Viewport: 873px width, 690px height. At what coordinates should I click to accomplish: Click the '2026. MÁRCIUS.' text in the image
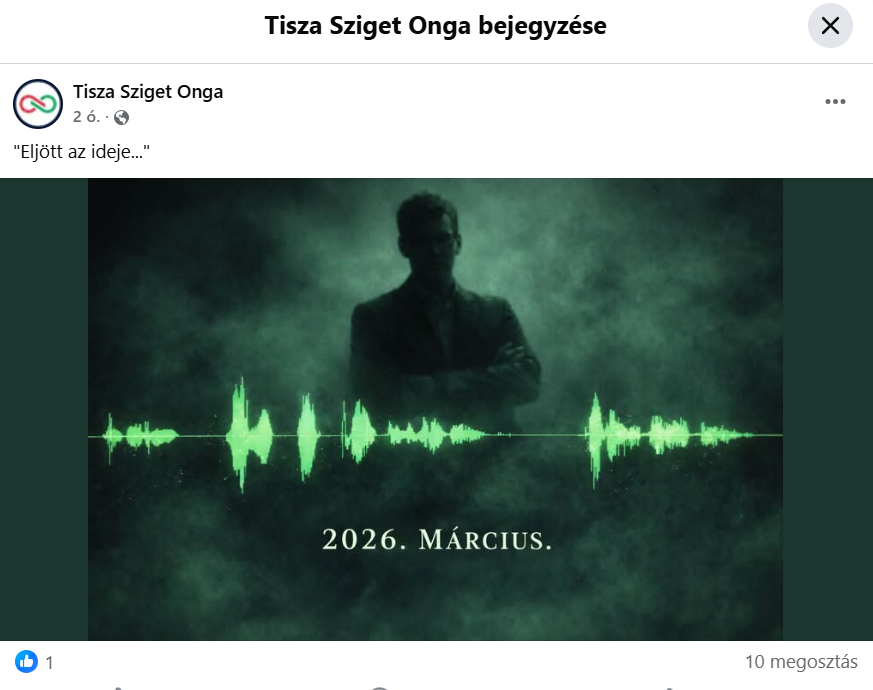[437, 540]
